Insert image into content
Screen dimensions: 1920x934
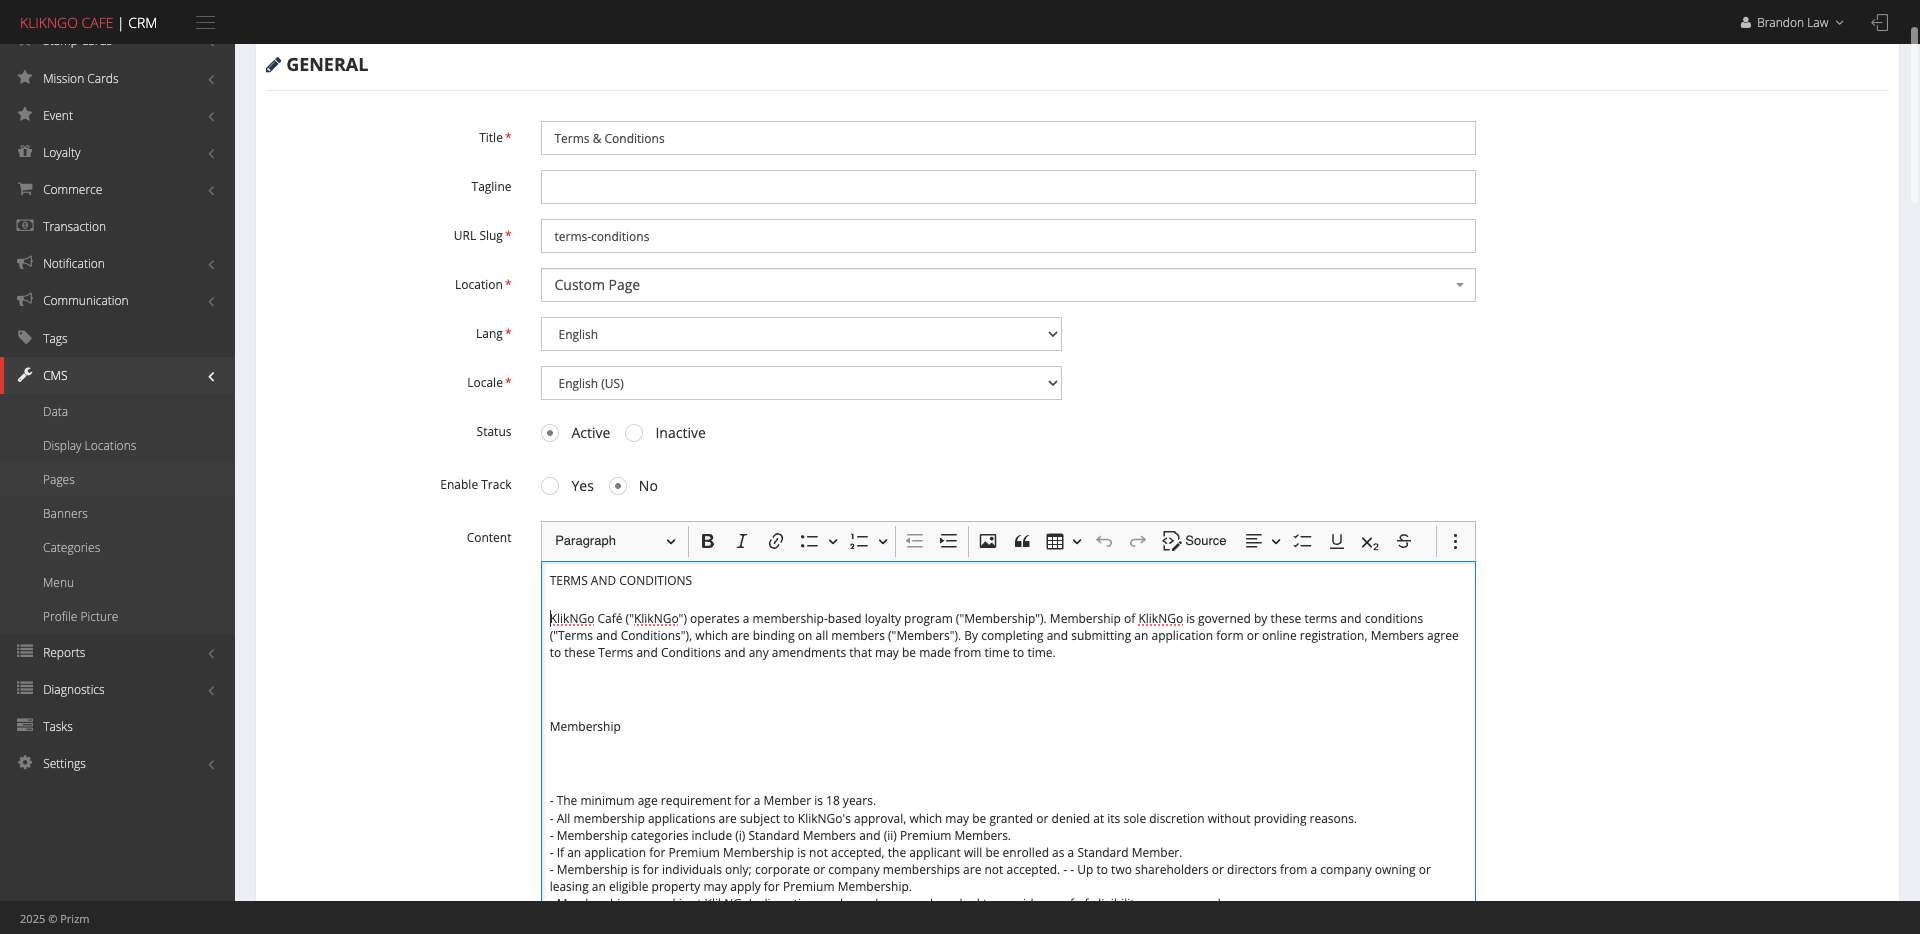988,541
